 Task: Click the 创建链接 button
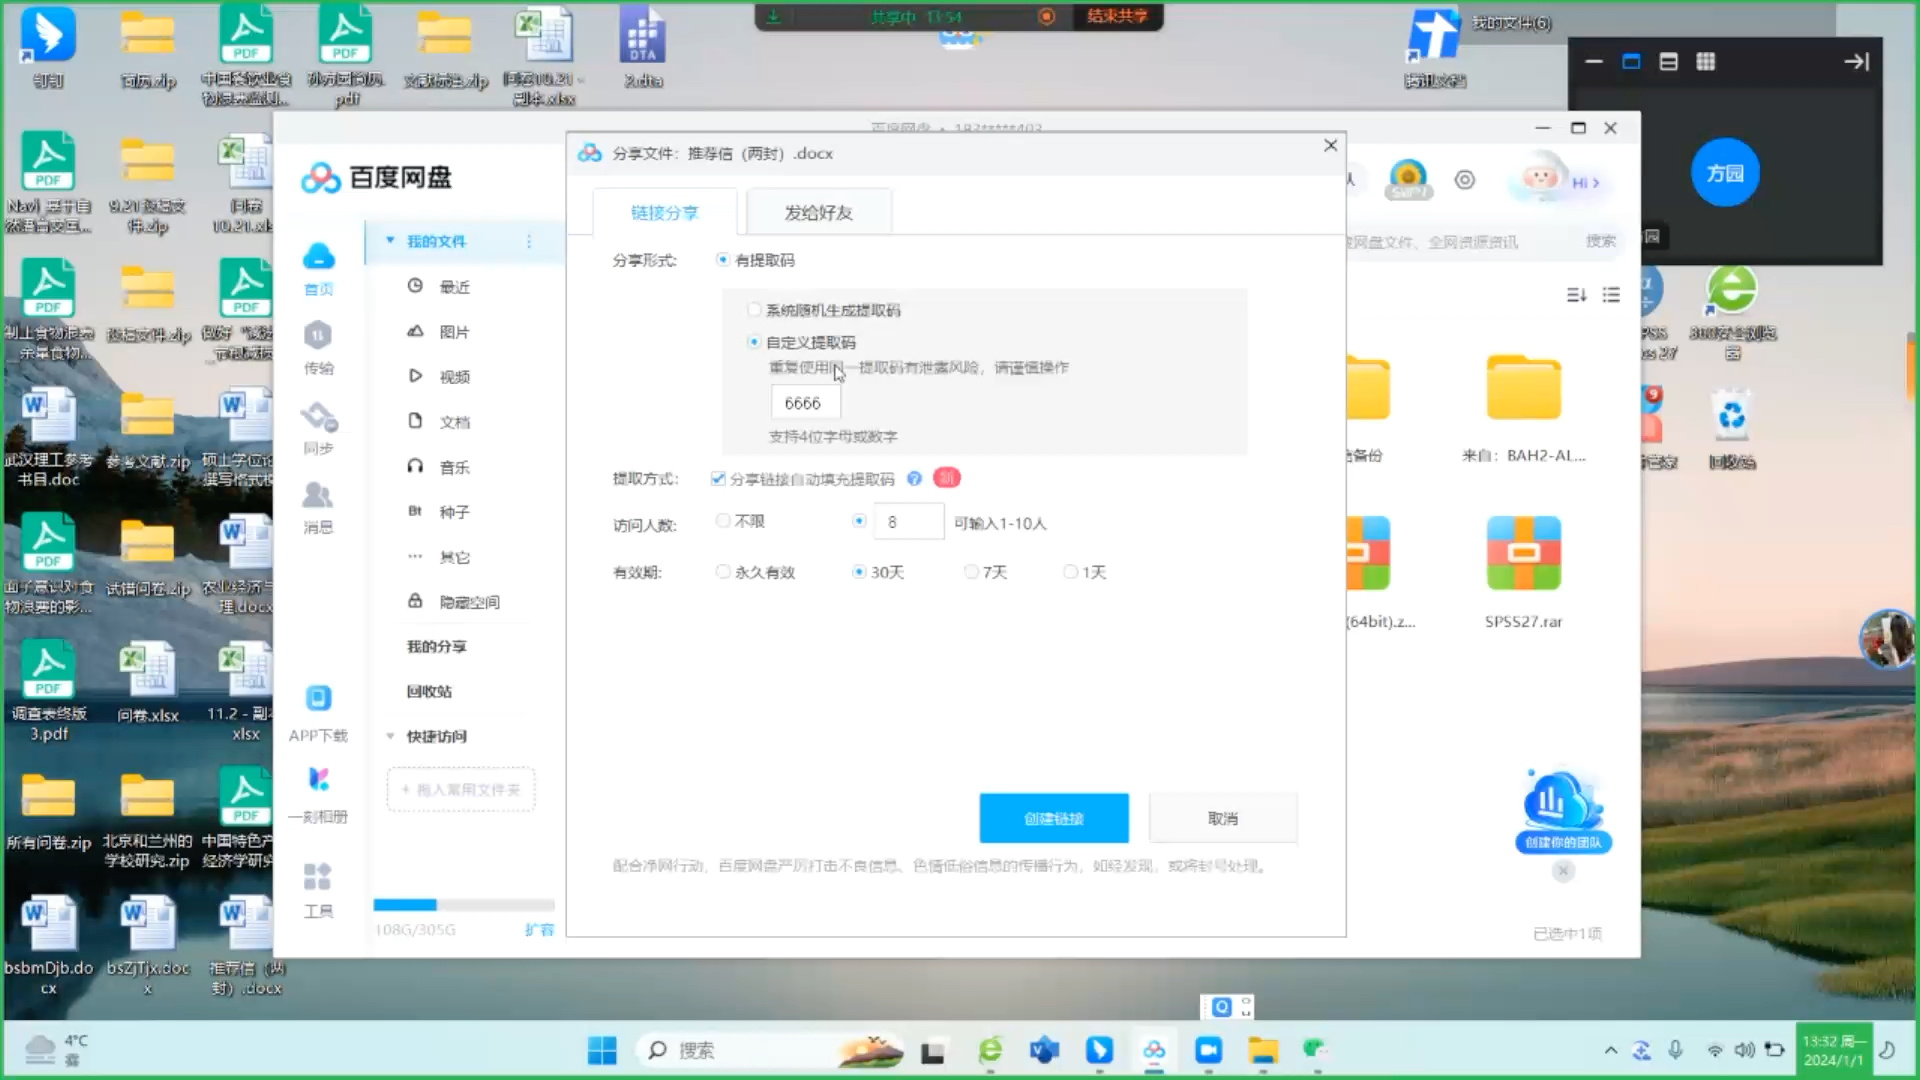[1054, 817]
